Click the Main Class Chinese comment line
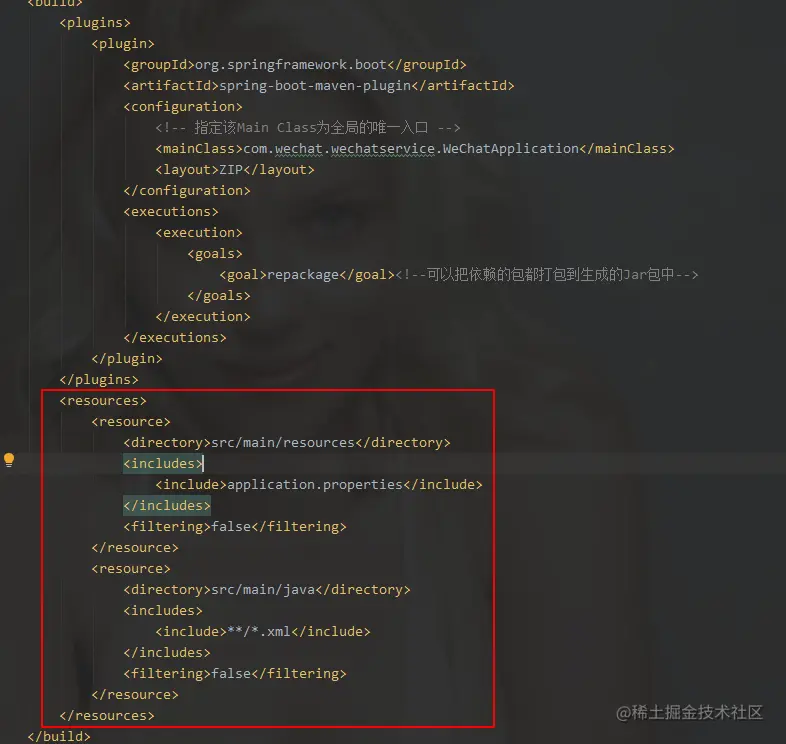The width and height of the screenshot is (786, 744). [x=308, y=128]
